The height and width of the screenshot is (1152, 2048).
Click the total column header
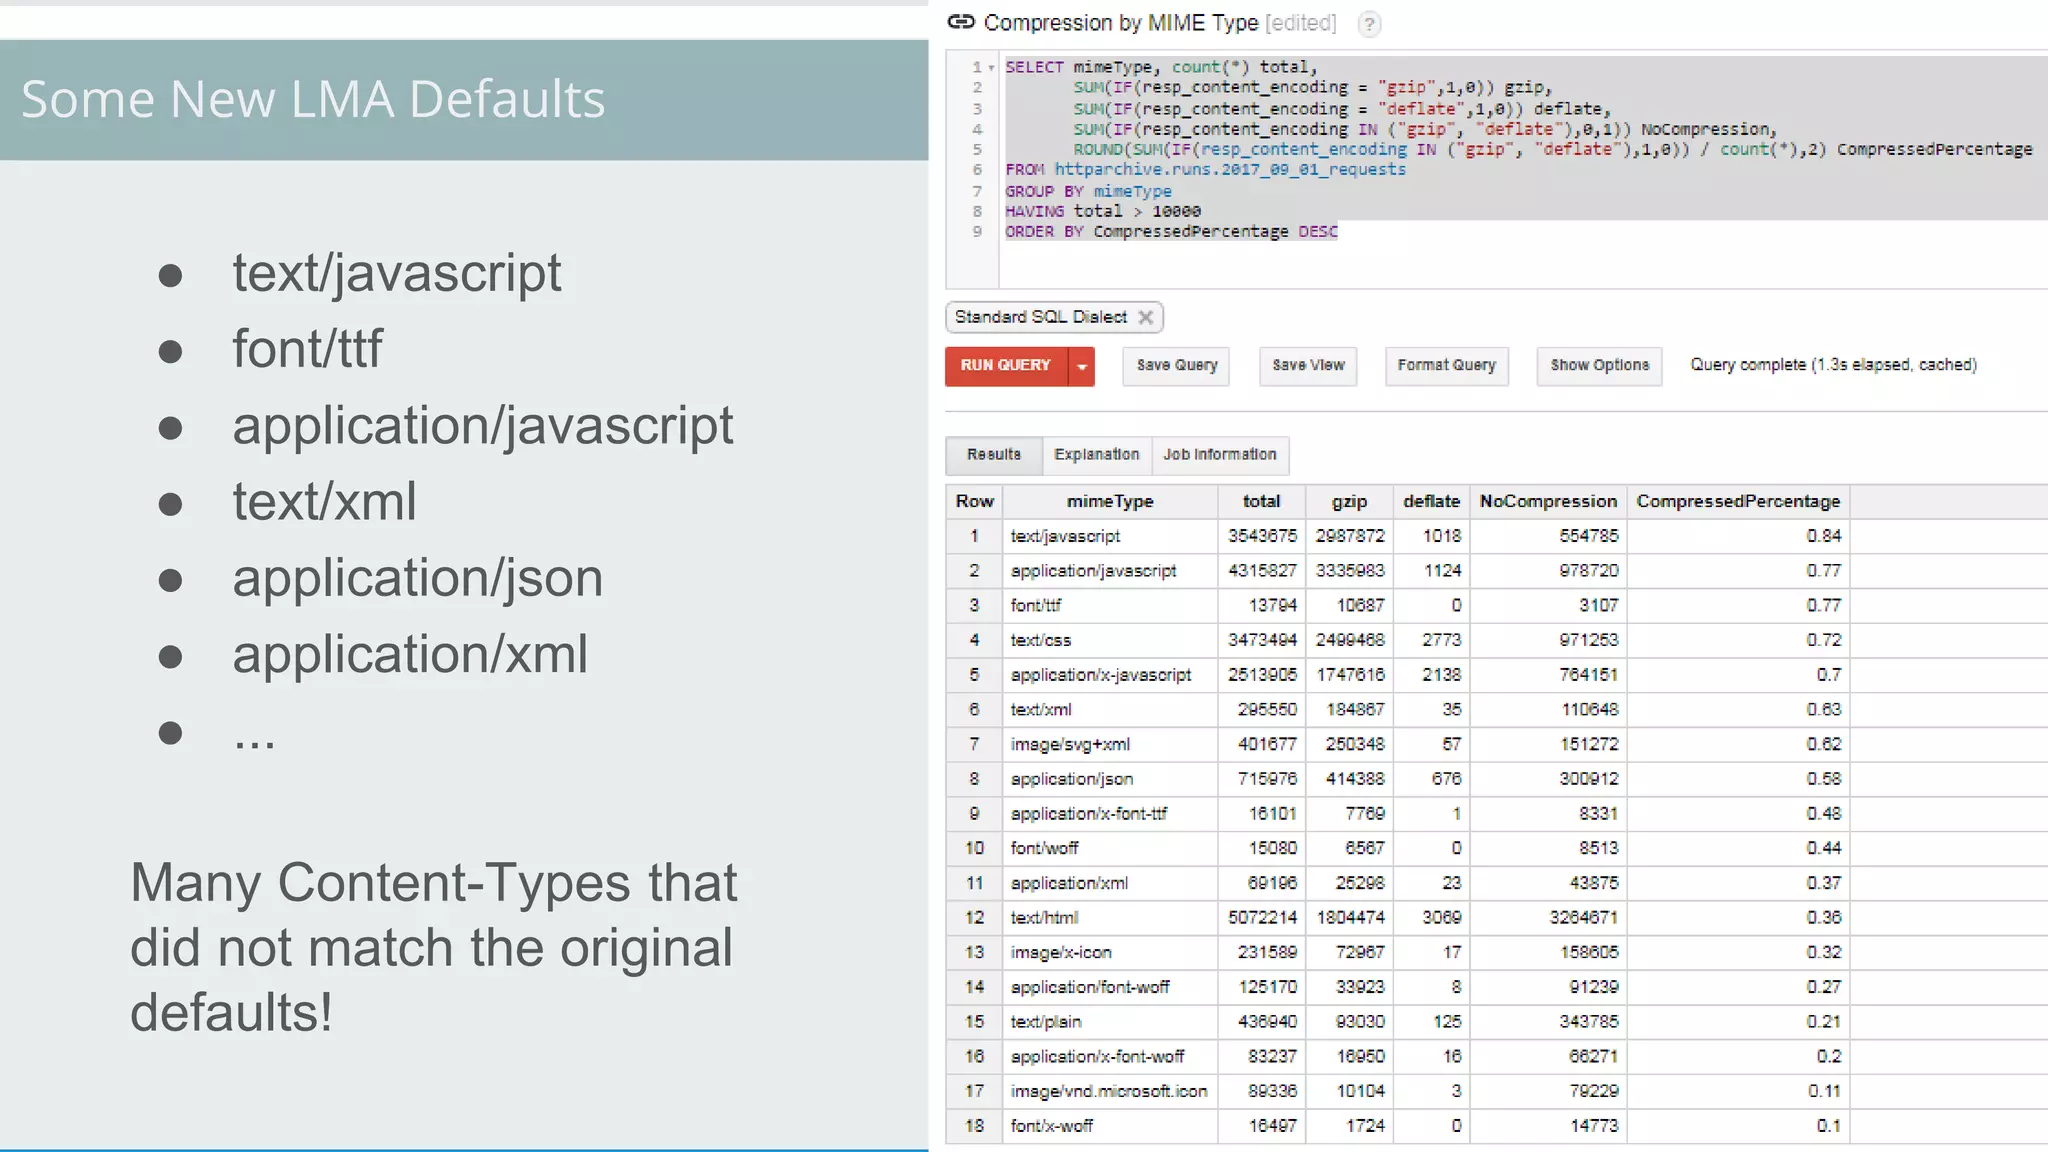1262,502
